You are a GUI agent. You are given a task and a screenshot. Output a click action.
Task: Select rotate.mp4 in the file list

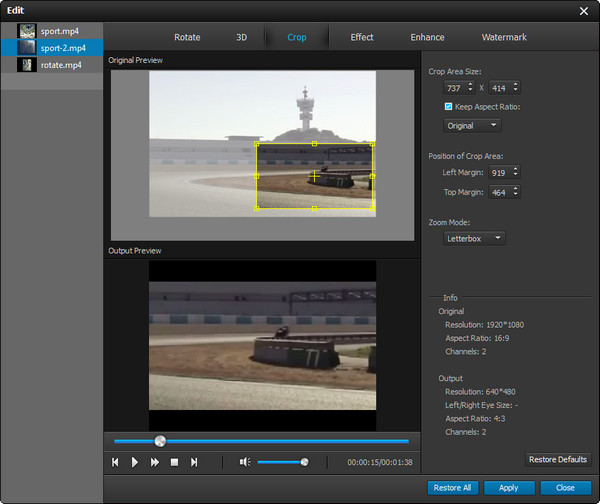52,65
